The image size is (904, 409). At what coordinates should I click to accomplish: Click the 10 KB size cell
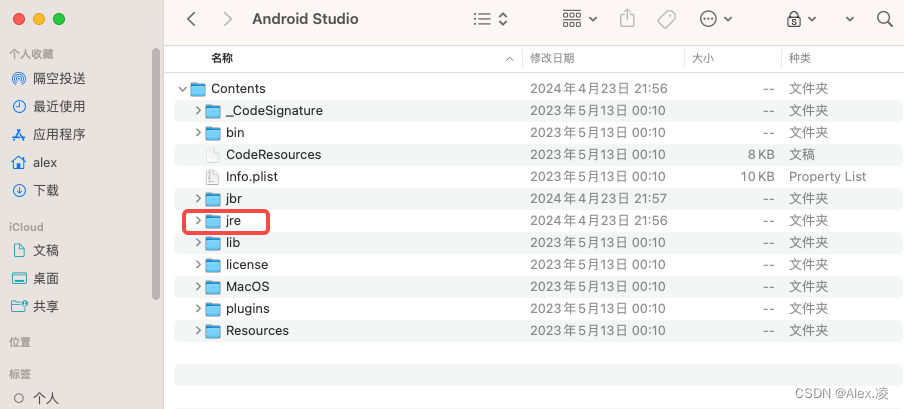pyautogui.click(x=757, y=177)
